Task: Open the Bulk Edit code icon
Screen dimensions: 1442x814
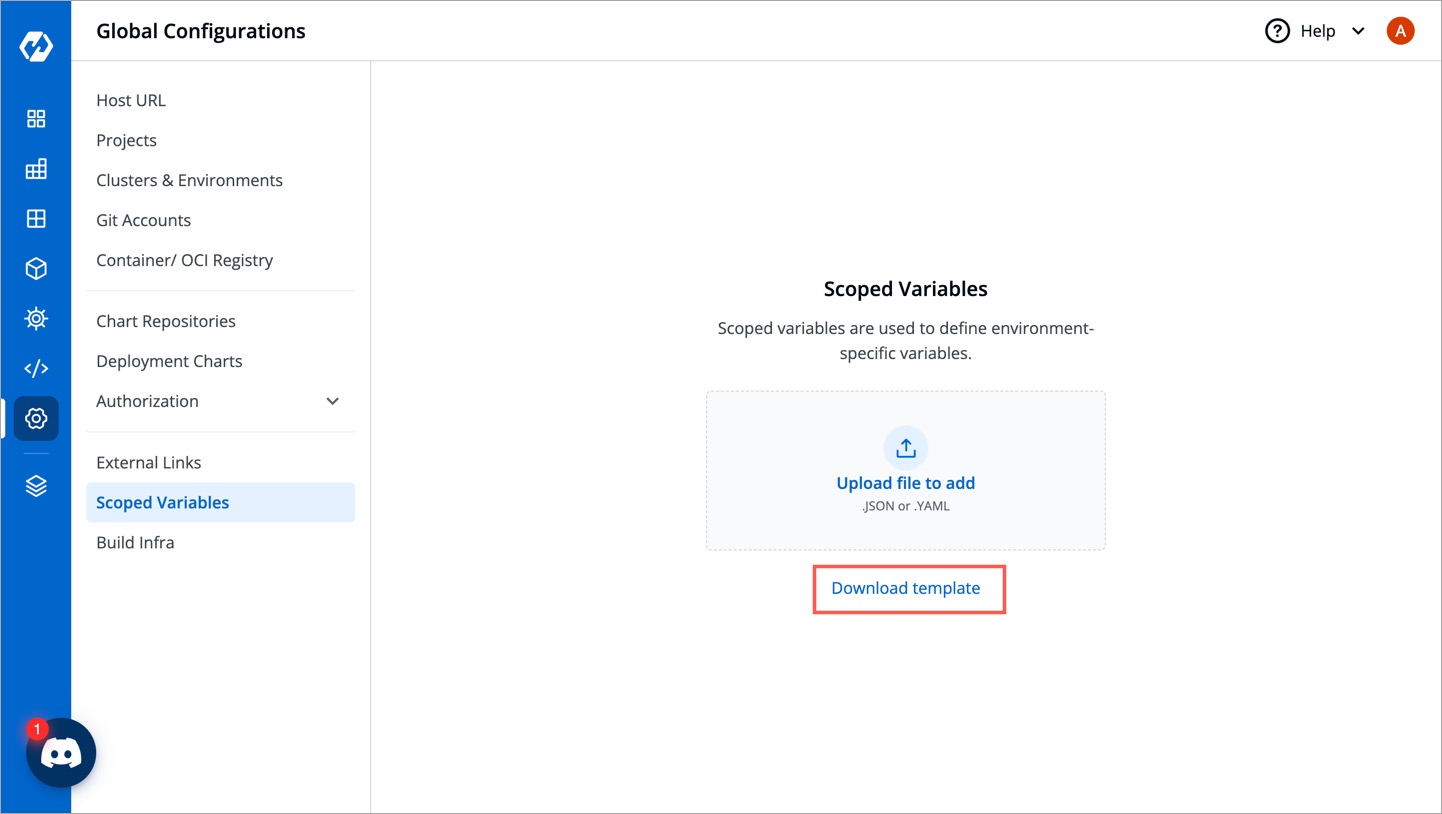Action: coord(35,368)
